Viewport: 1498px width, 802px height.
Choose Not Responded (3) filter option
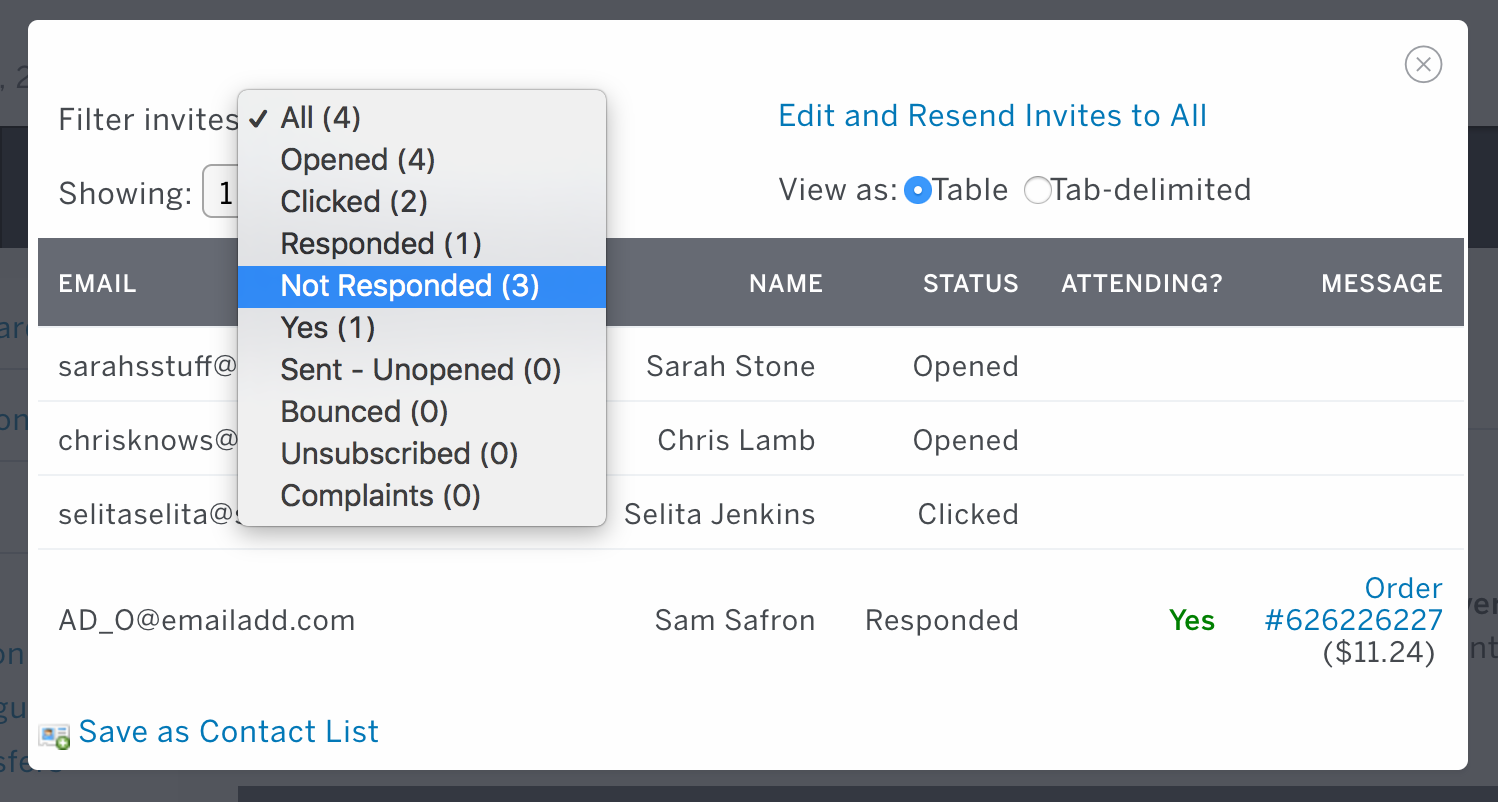pyautogui.click(x=422, y=286)
